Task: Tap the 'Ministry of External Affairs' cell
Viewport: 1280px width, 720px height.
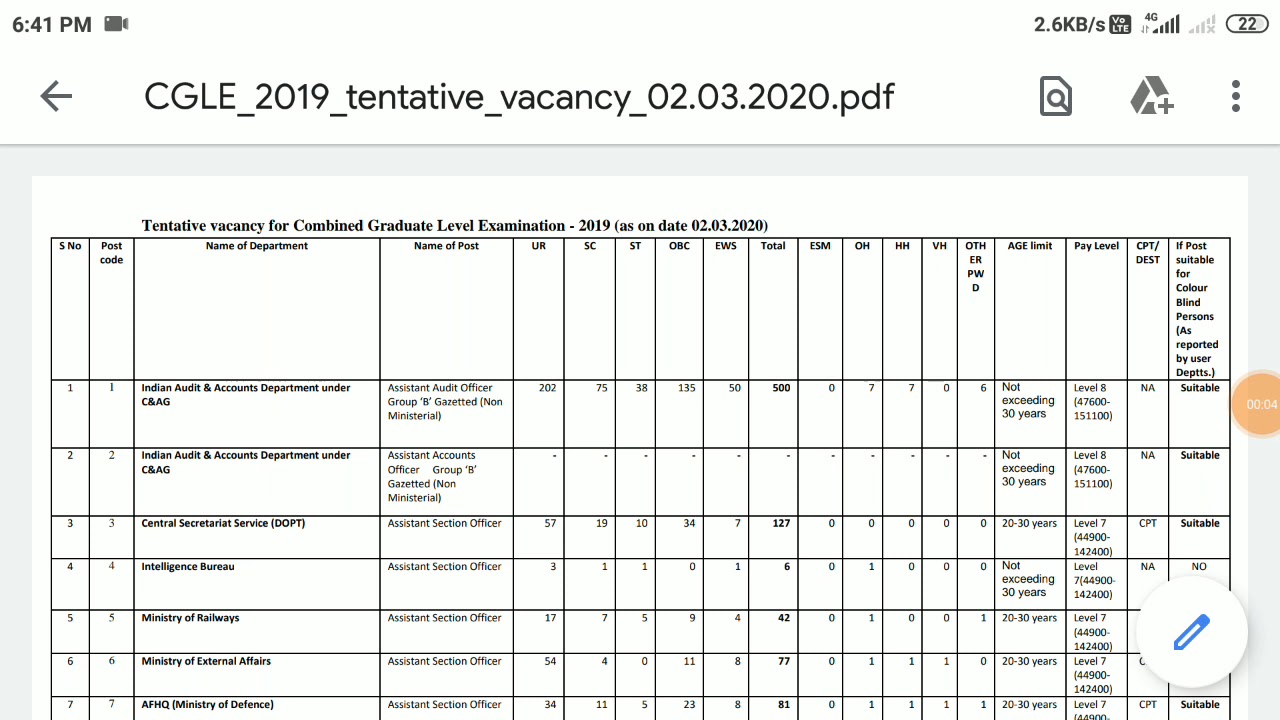Action: tap(206, 661)
